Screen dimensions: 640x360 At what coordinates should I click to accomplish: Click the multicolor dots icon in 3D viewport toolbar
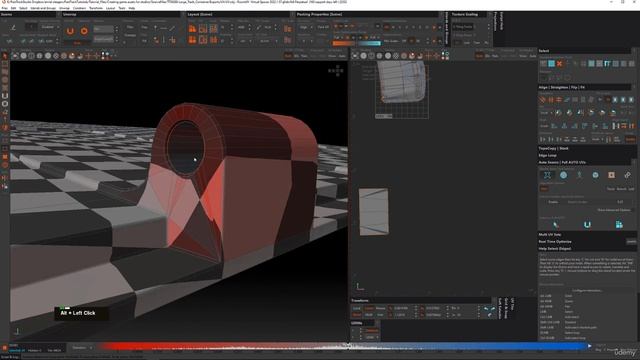point(105,55)
